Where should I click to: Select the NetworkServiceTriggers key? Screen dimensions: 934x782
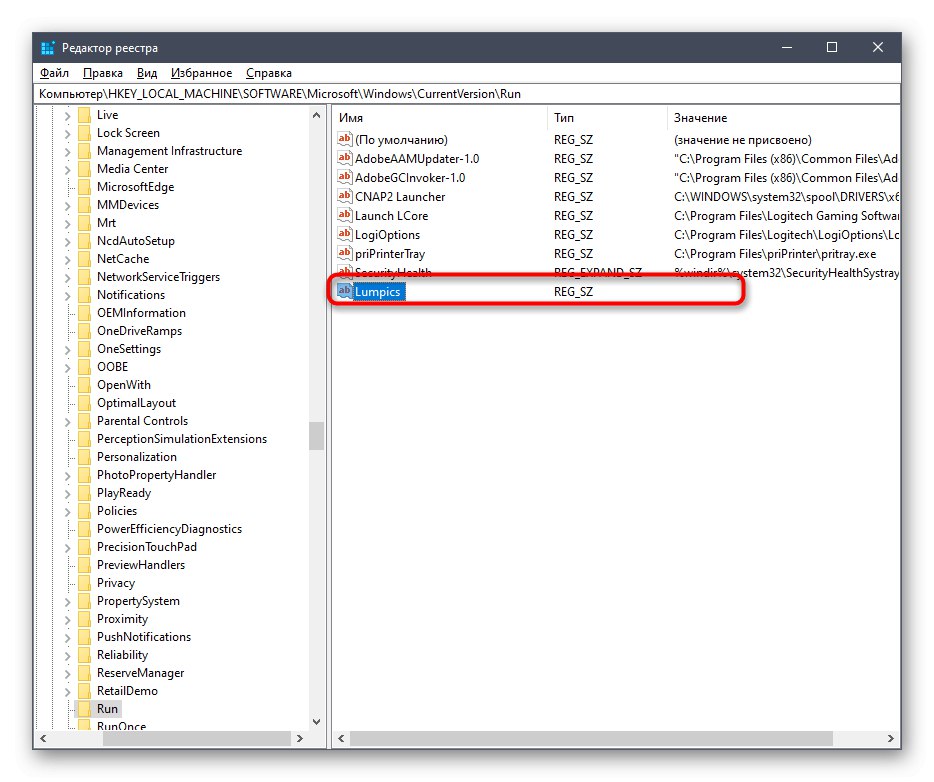click(158, 276)
